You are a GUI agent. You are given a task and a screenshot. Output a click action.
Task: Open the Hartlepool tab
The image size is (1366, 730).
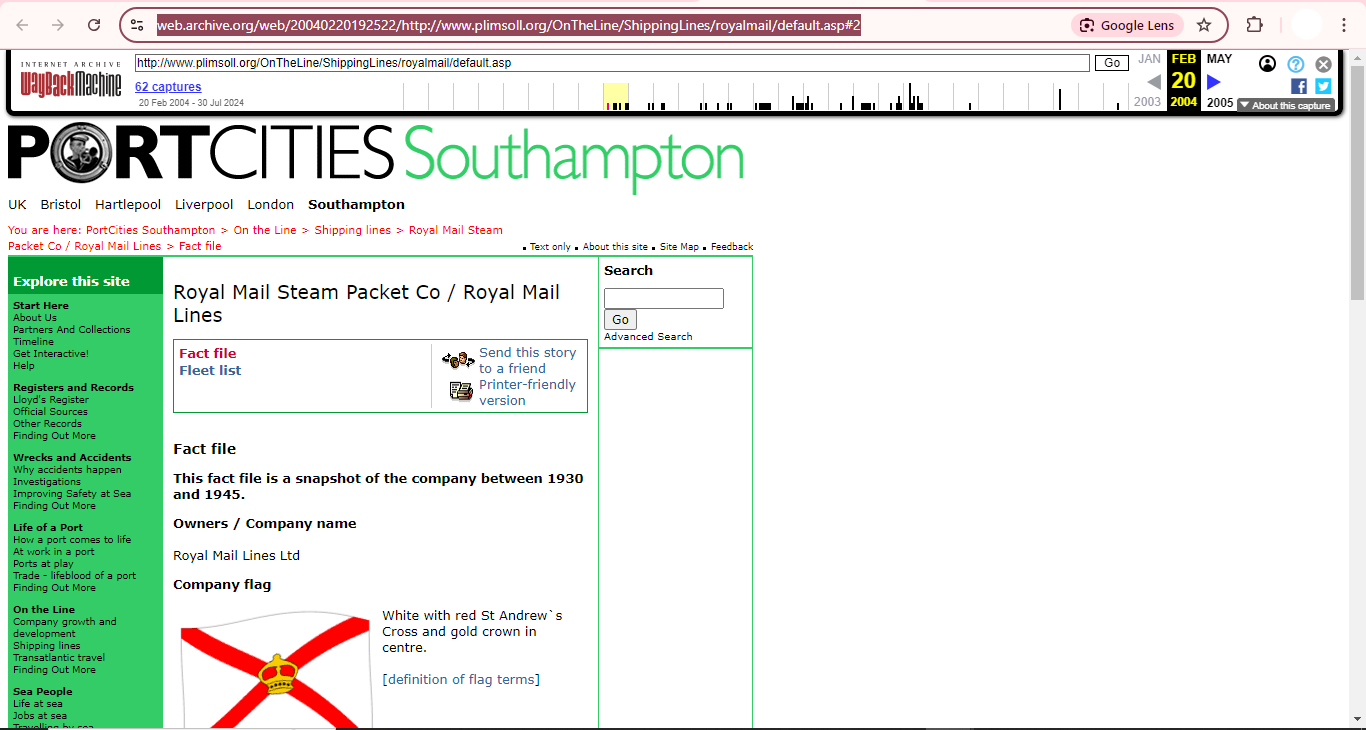(128, 205)
